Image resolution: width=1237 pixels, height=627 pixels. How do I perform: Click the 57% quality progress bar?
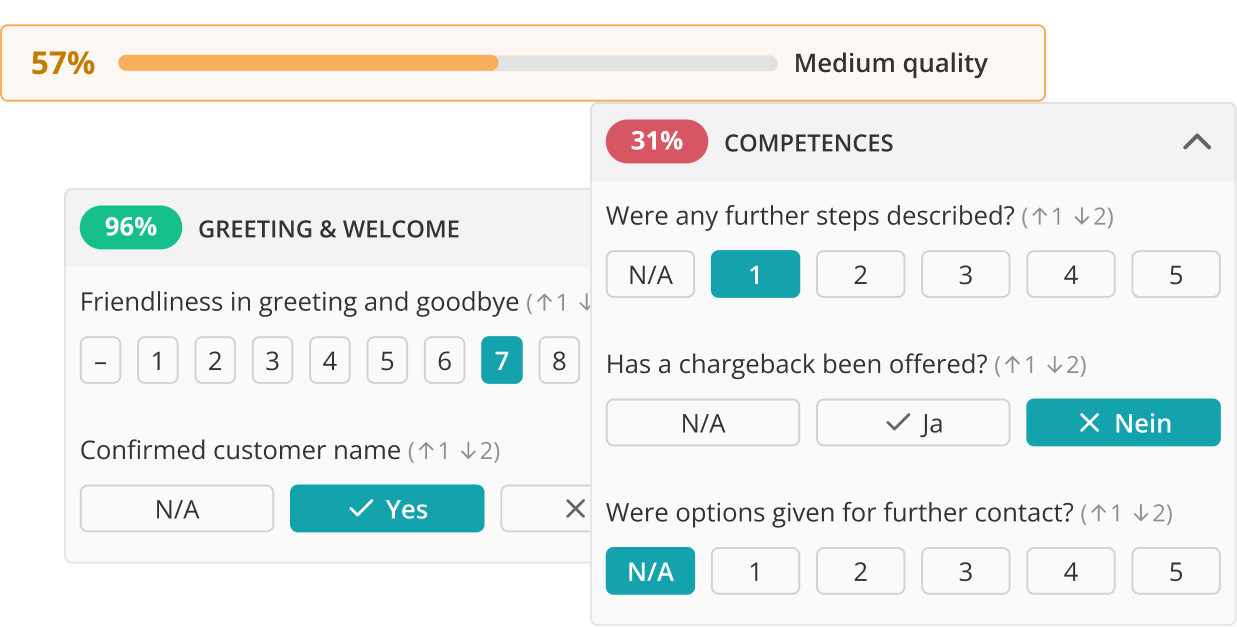[x=448, y=62]
